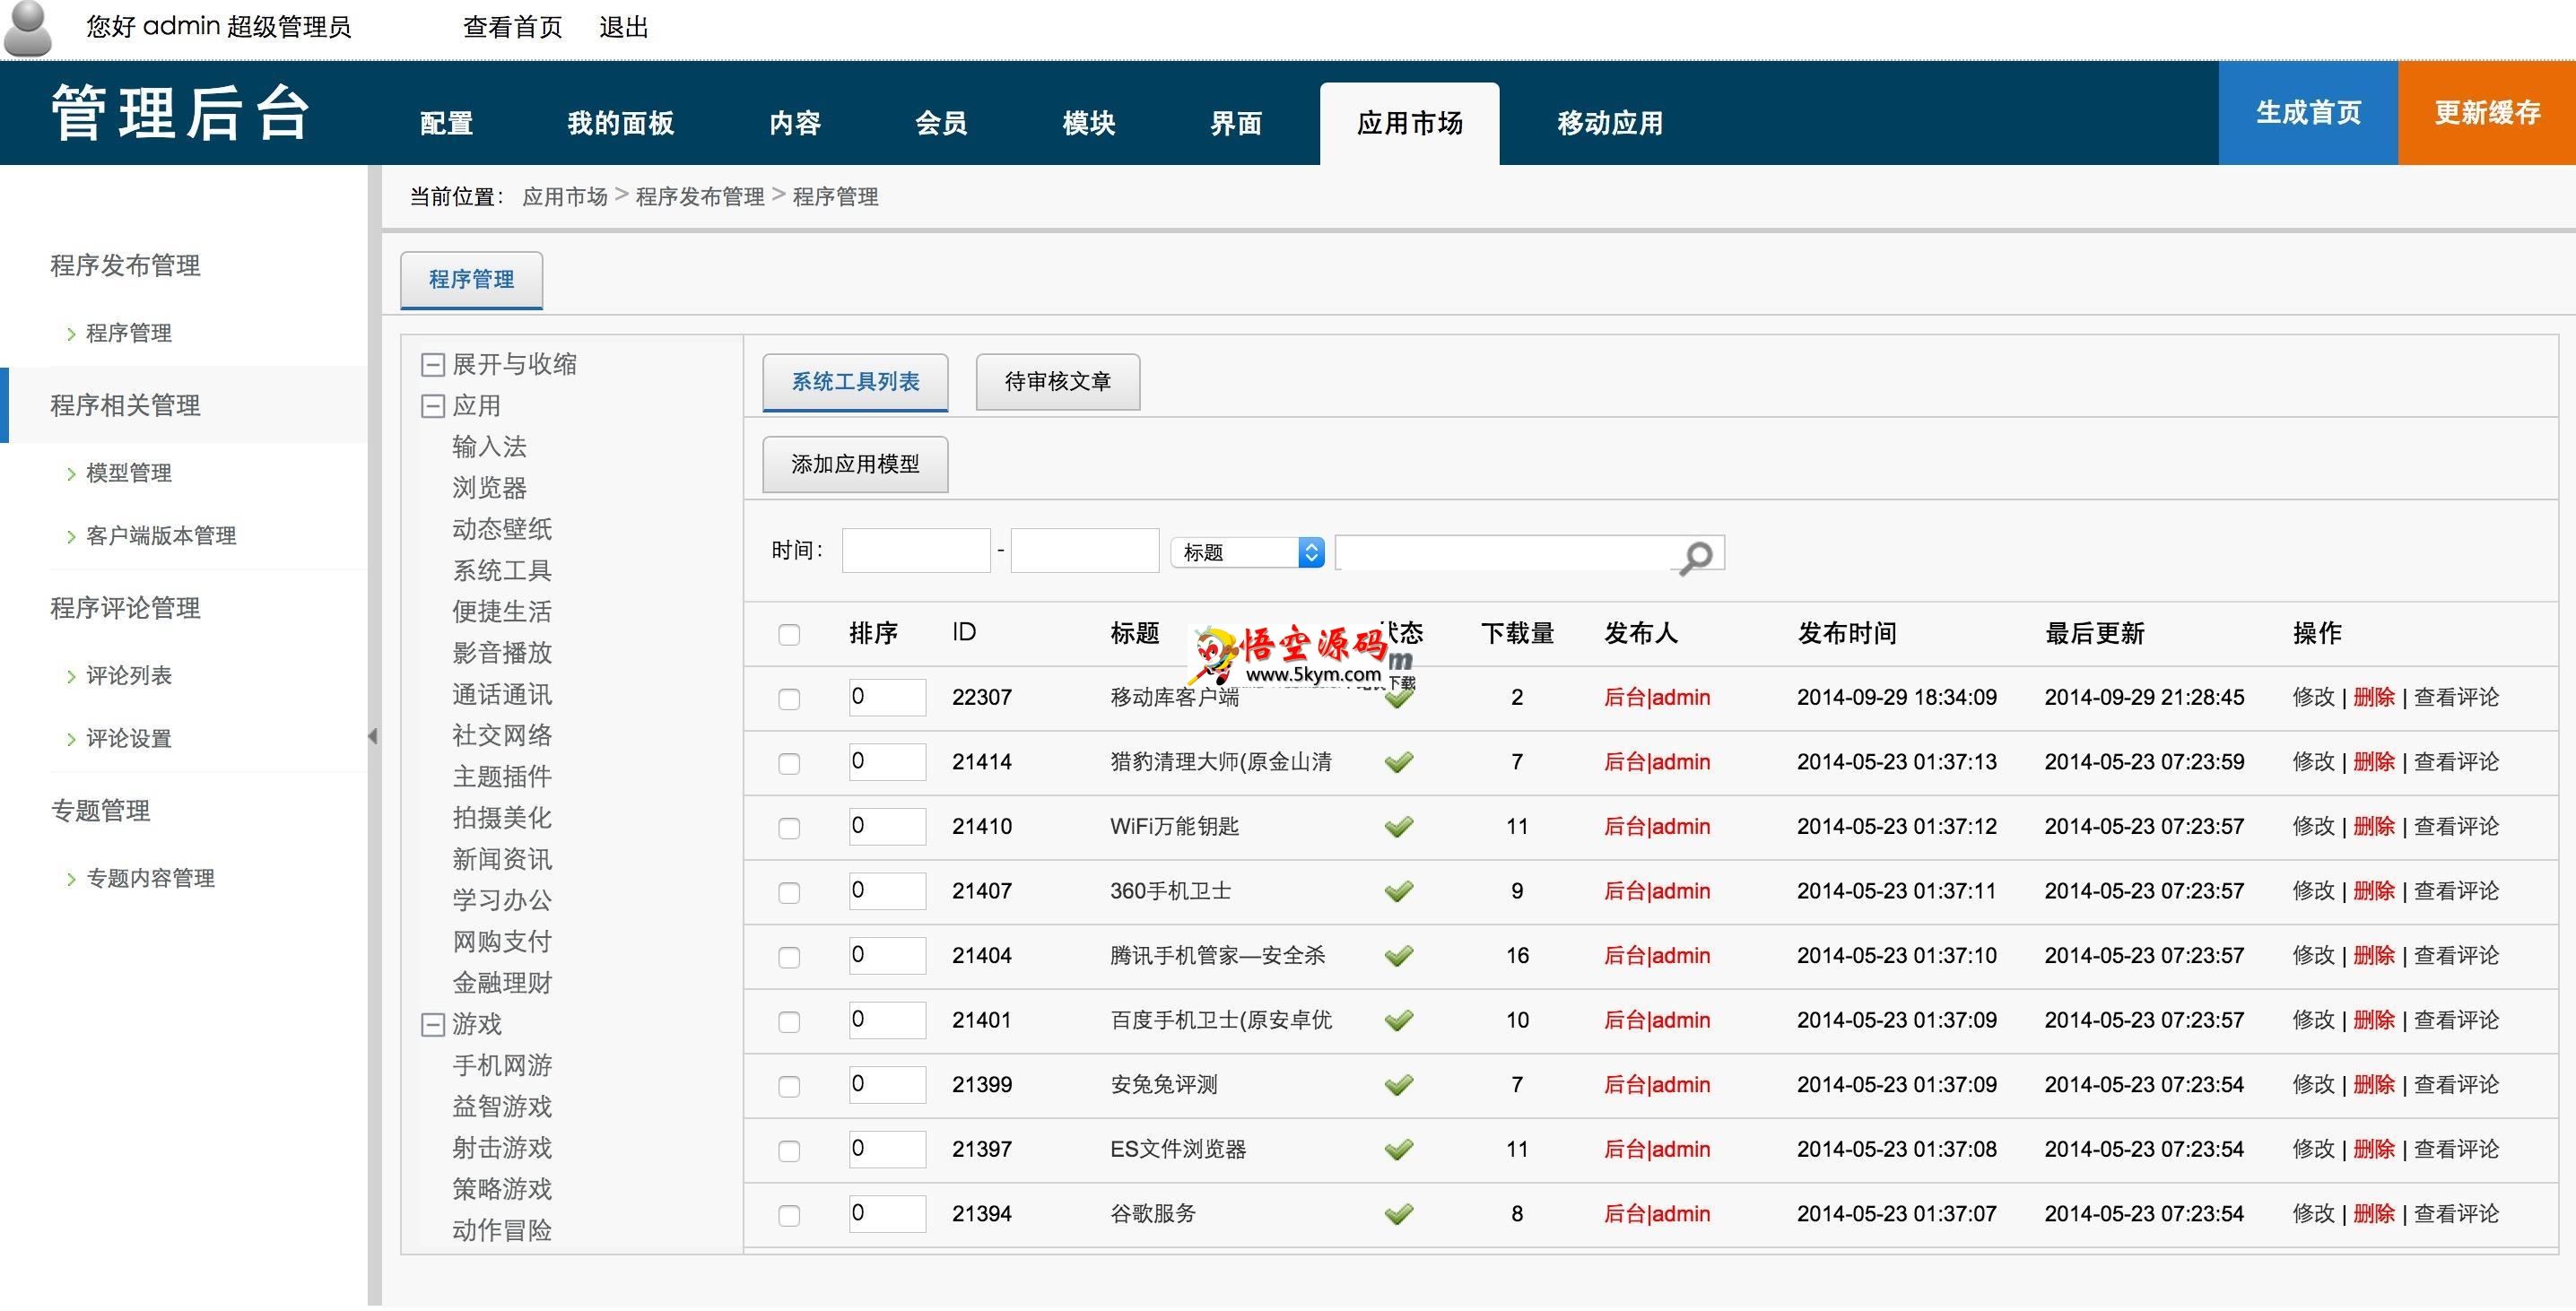The width and height of the screenshot is (2576, 1311).
Task: Open the 配置 top menu
Action: pos(446,123)
